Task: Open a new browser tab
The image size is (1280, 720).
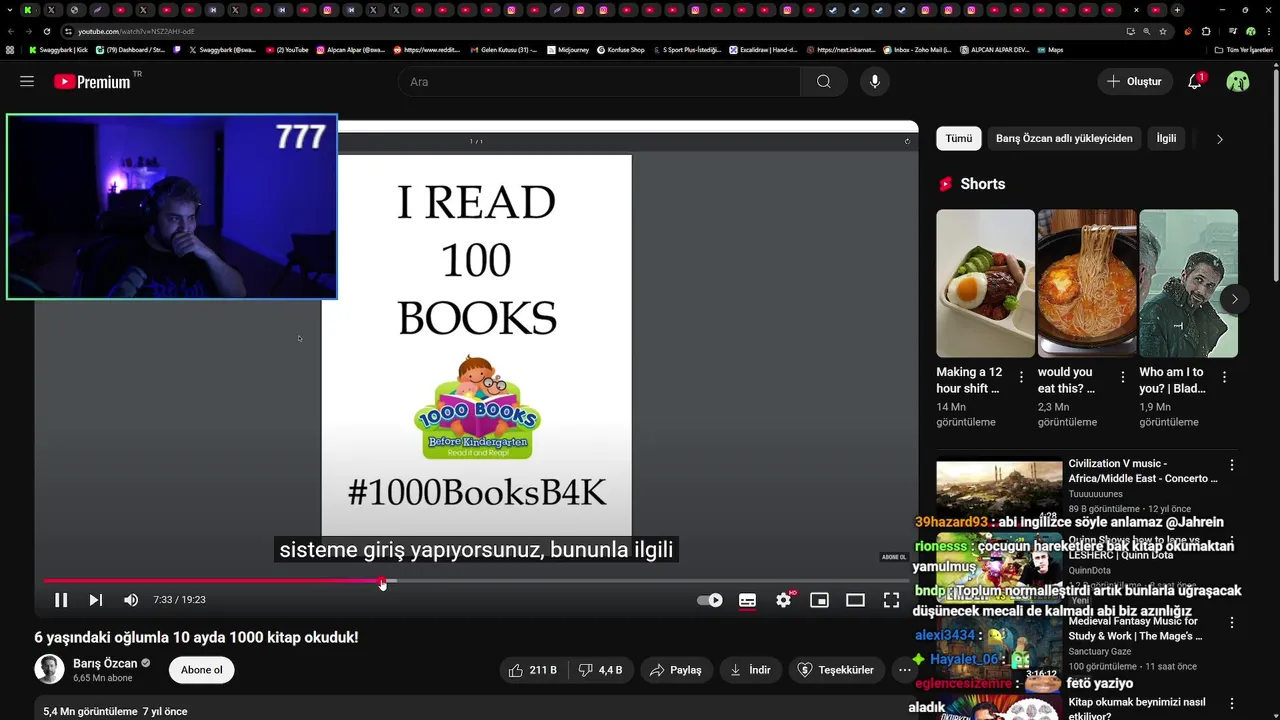Action: pos(1177,10)
